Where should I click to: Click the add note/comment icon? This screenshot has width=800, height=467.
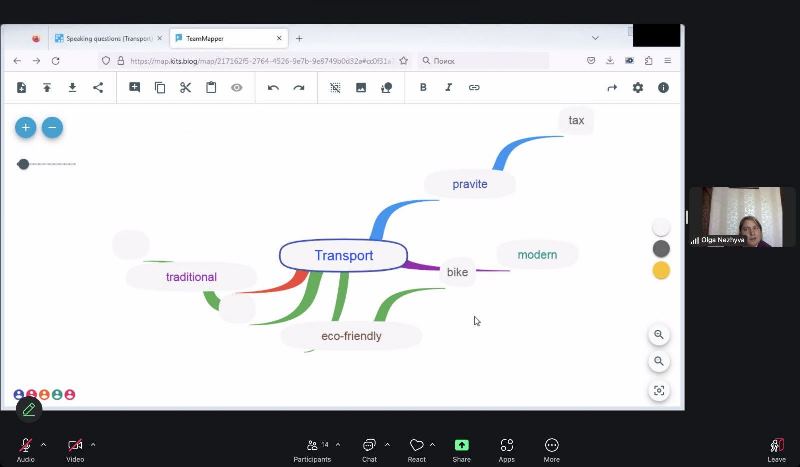(135, 88)
